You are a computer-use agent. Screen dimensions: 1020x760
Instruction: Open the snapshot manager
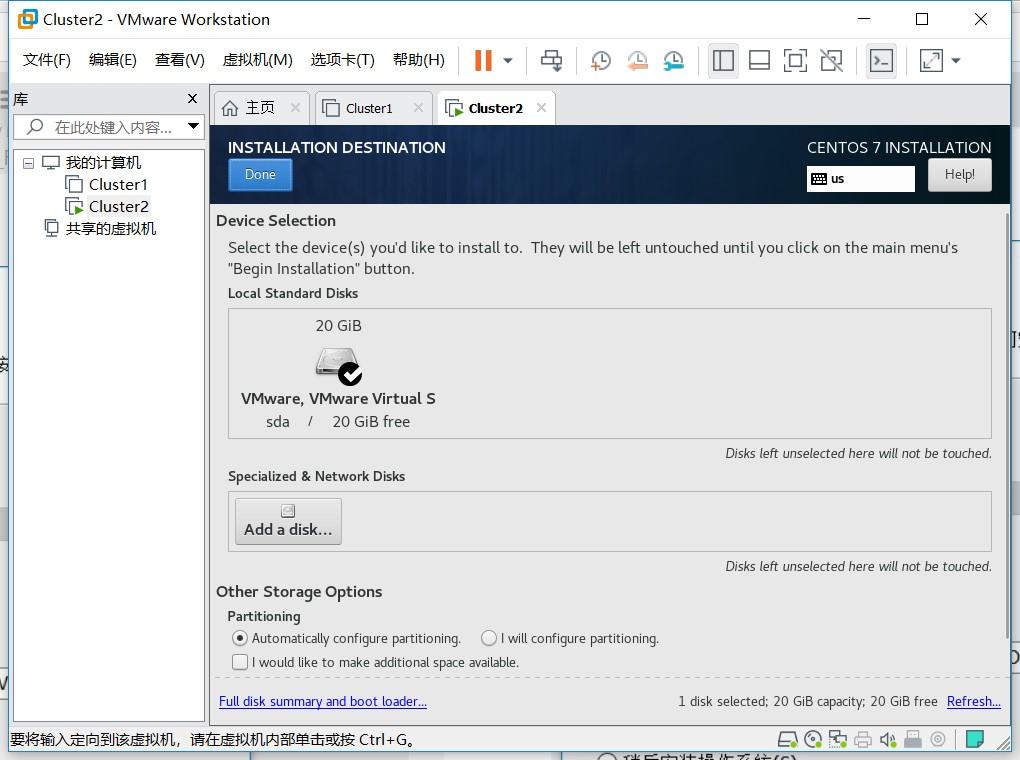click(674, 61)
